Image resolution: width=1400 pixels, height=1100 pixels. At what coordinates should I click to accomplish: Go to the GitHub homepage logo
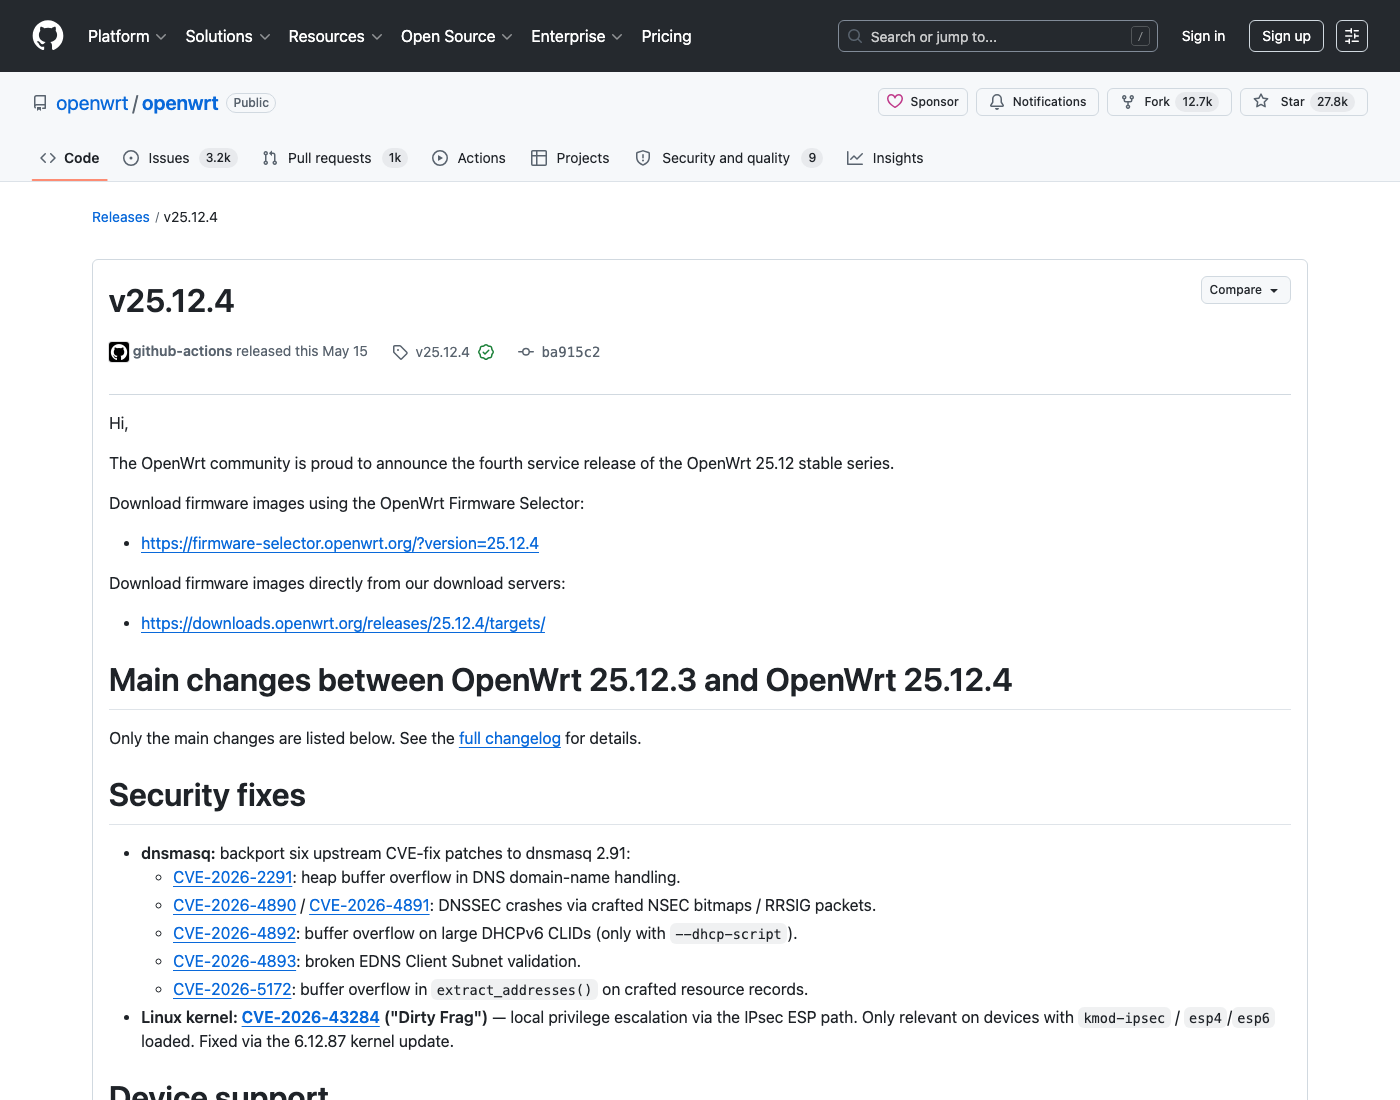[x=48, y=36]
